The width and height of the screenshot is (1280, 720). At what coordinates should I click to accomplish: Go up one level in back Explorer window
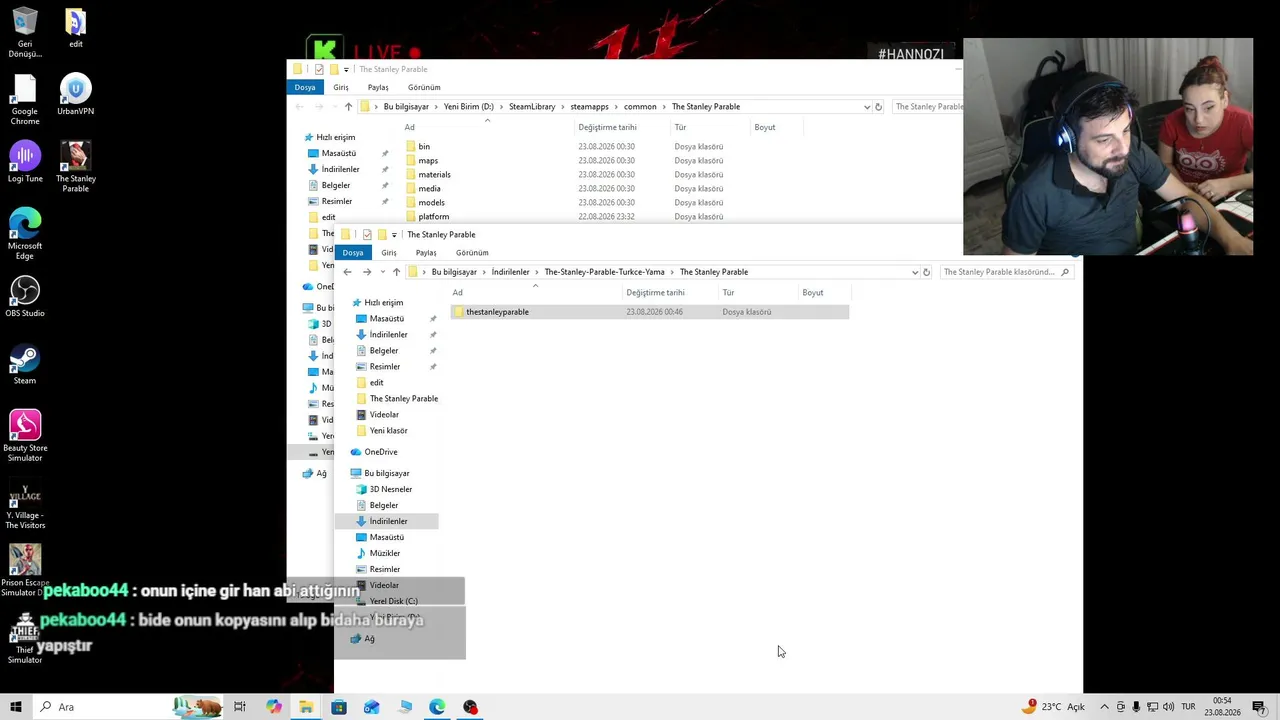348,107
